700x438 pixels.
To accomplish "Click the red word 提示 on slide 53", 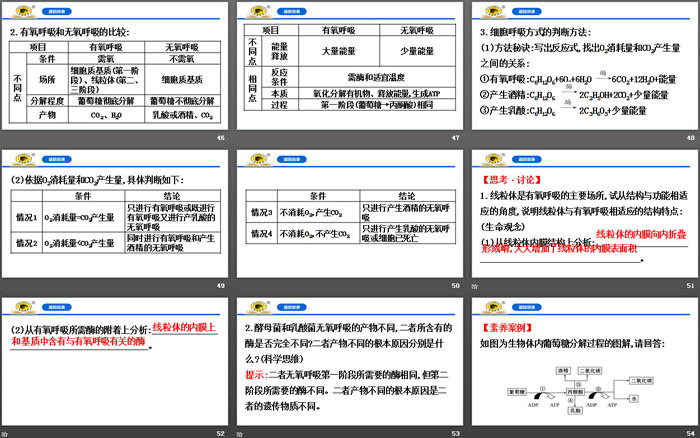I will pos(255,375).
